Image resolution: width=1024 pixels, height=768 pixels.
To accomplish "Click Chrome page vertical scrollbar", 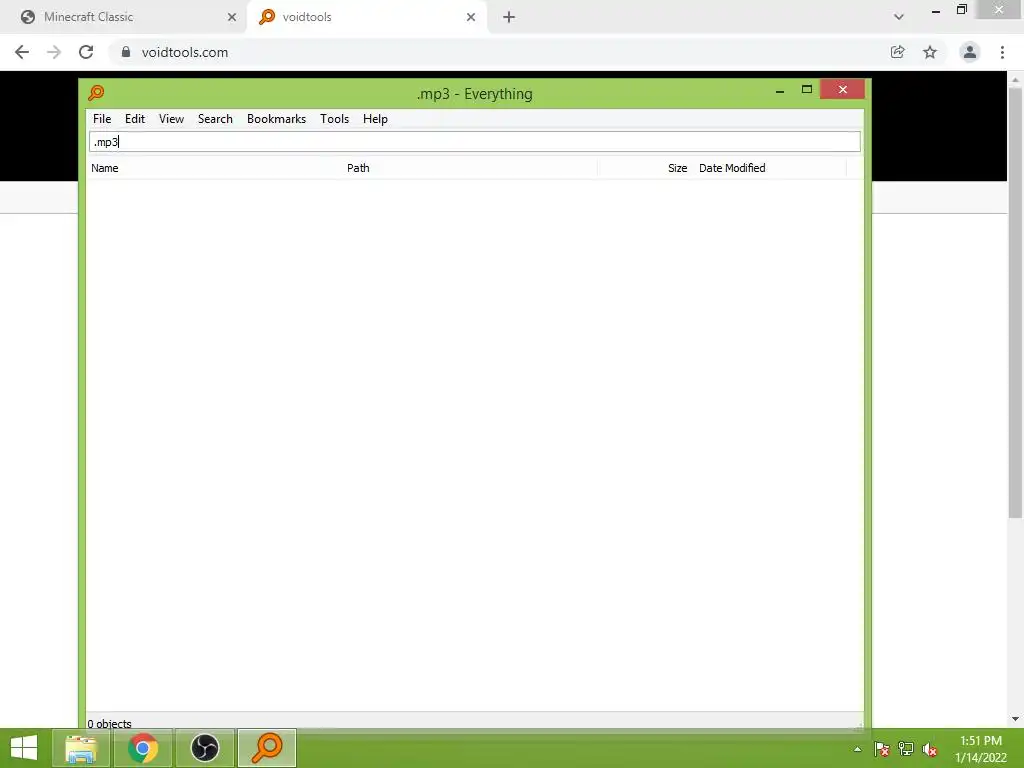I will (1016, 302).
